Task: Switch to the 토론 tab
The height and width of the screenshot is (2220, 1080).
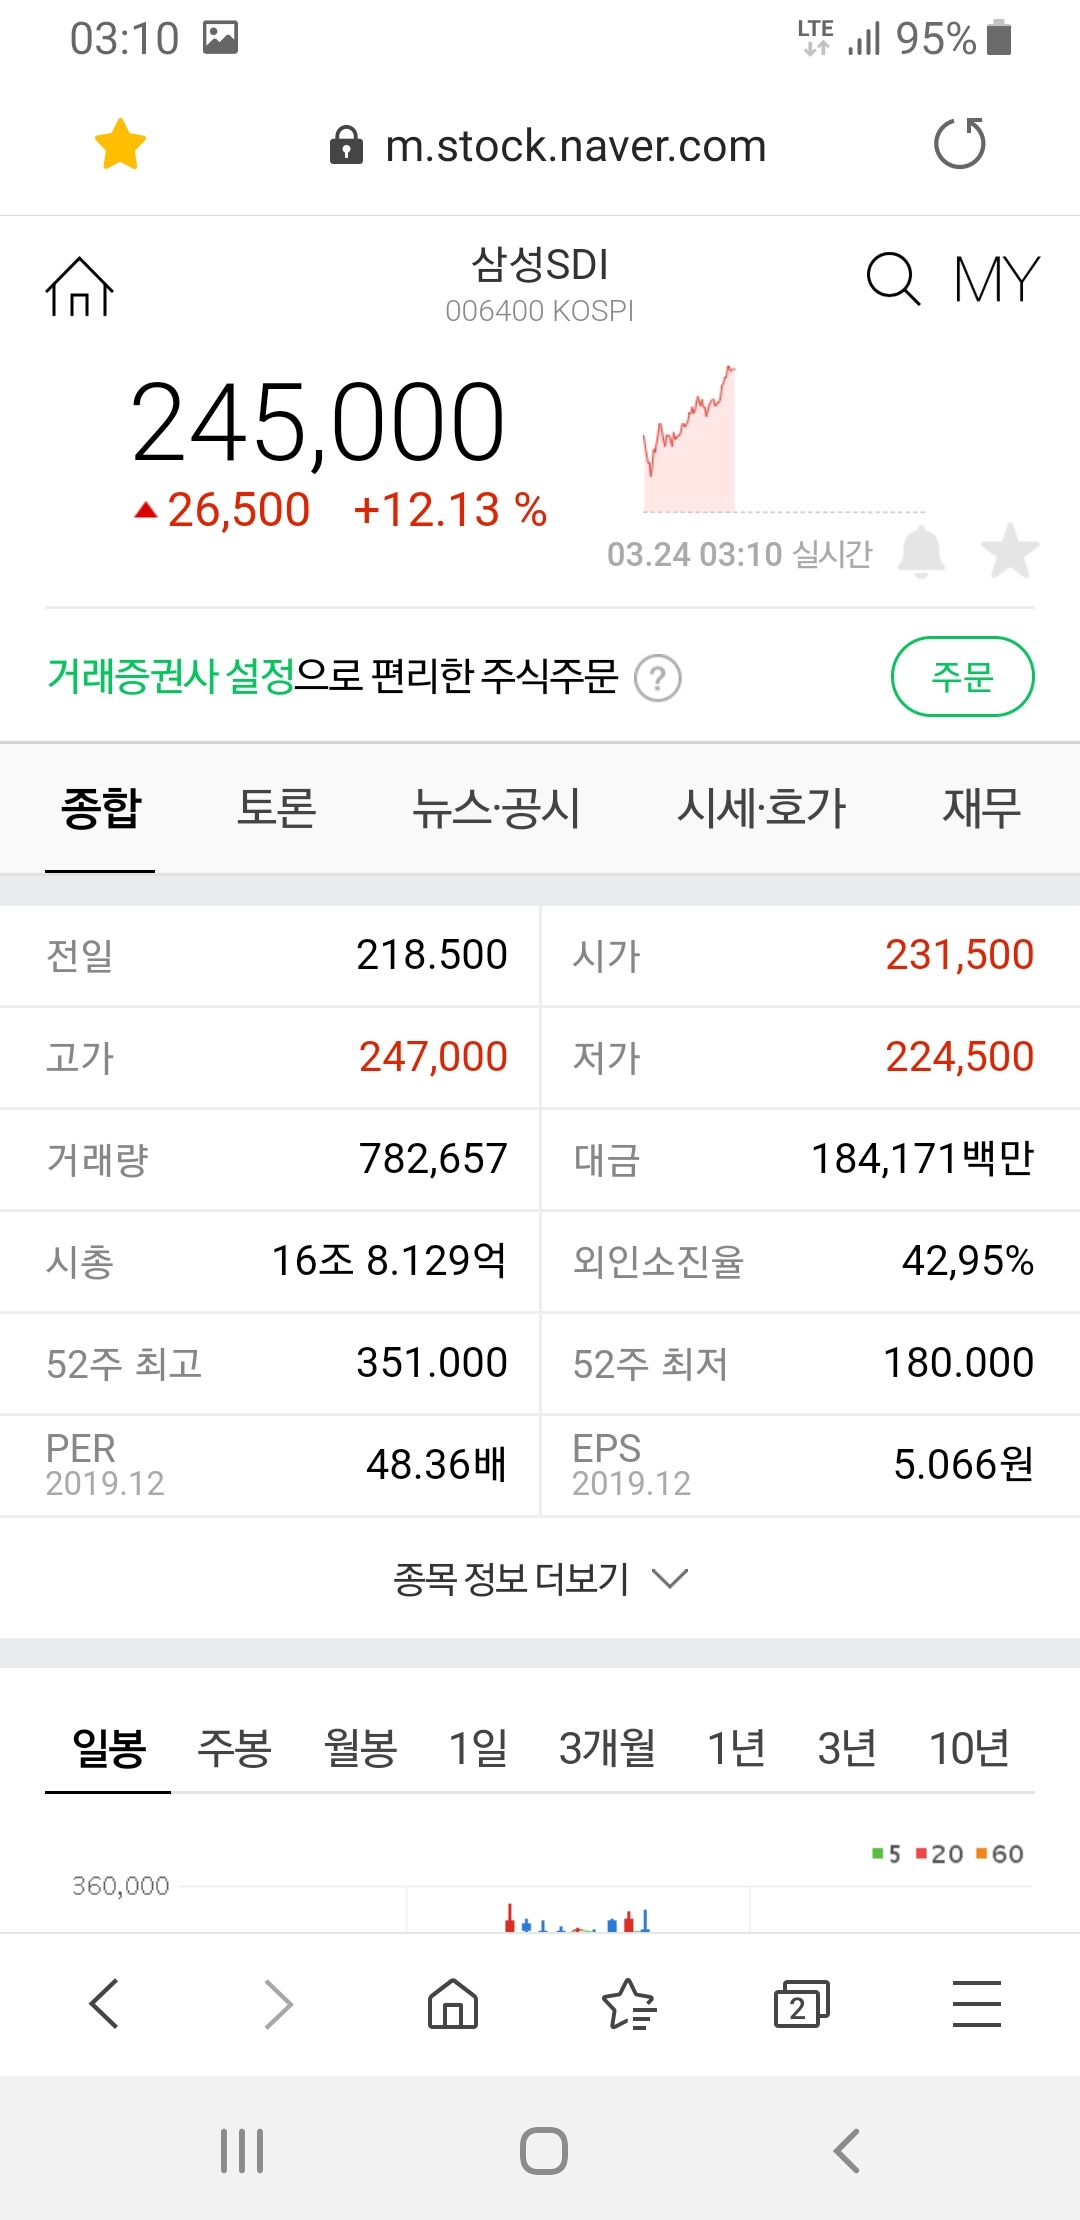Action: click(276, 808)
